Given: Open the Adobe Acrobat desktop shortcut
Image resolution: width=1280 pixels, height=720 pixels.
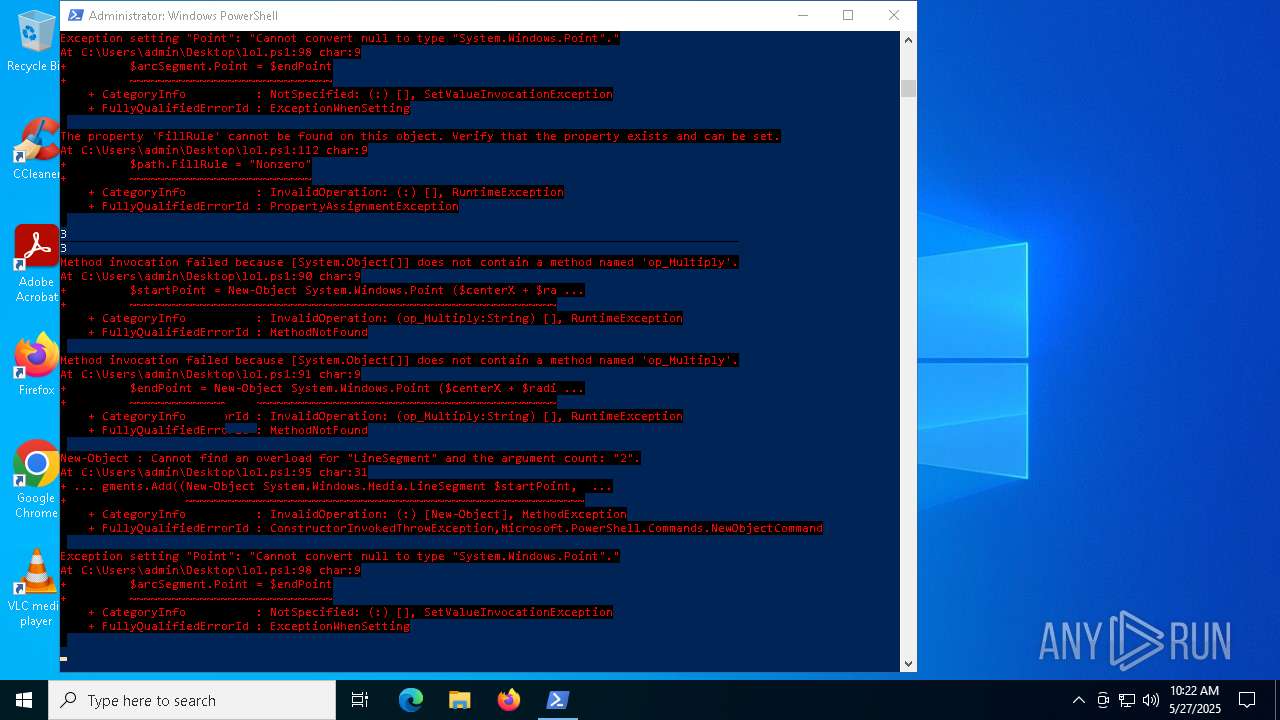Looking at the screenshot, I should (x=35, y=264).
